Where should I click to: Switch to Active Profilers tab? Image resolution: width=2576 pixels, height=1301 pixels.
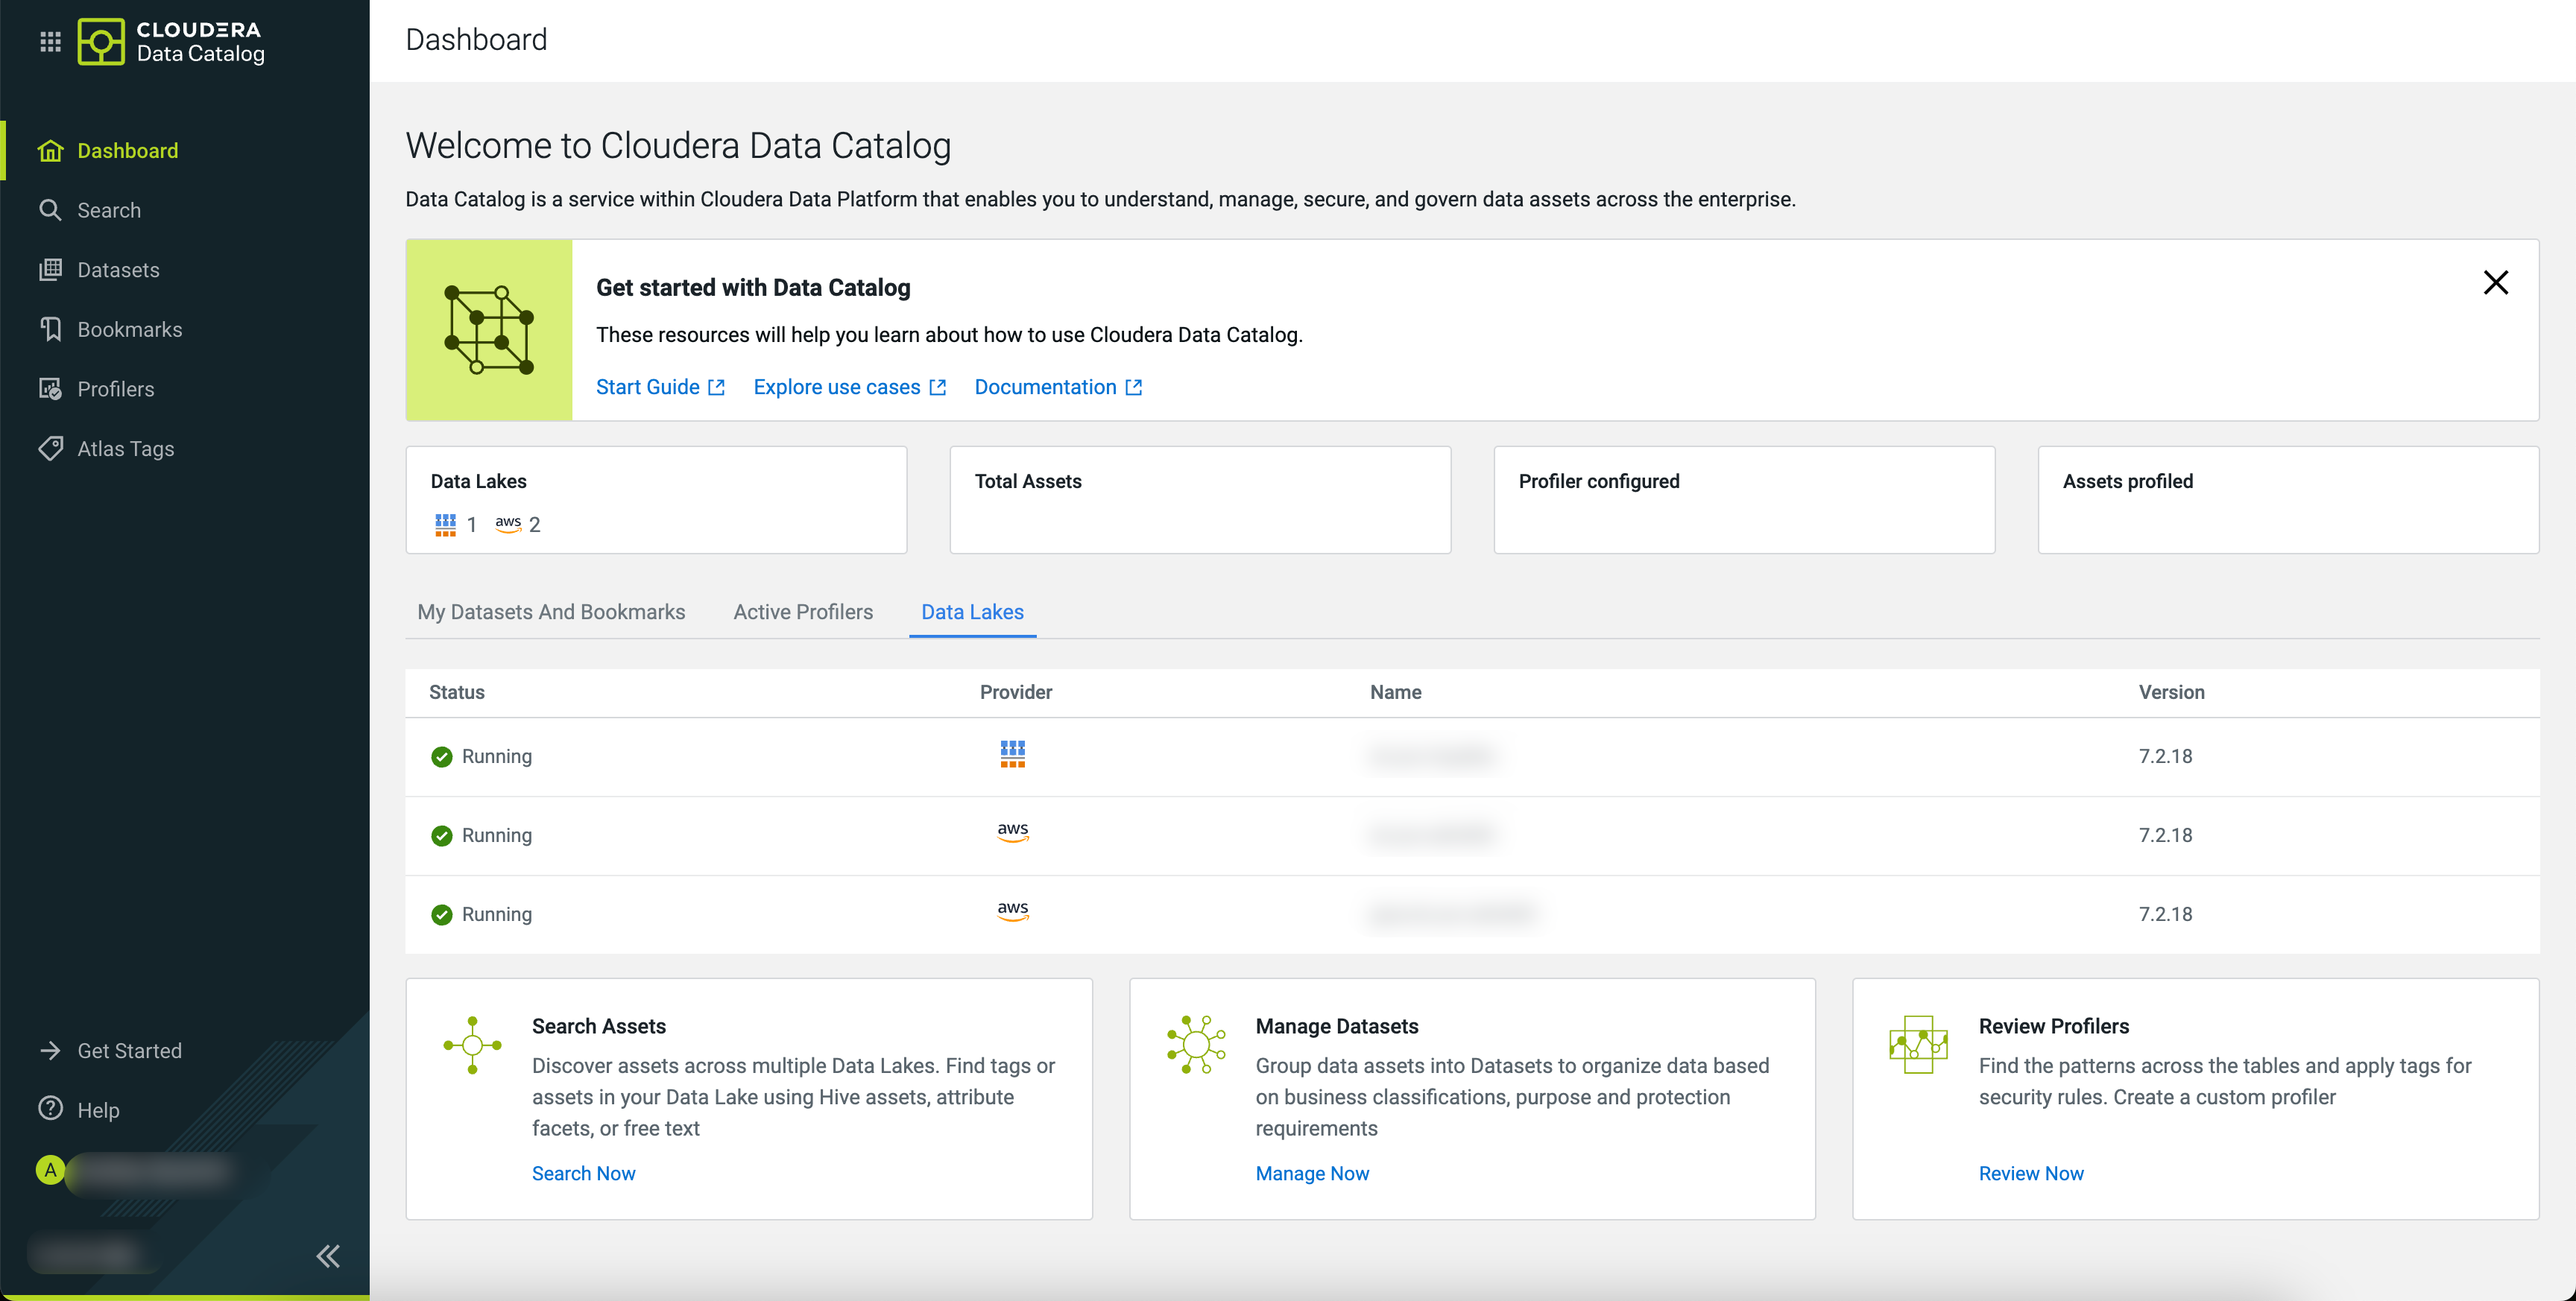point(802,612)
